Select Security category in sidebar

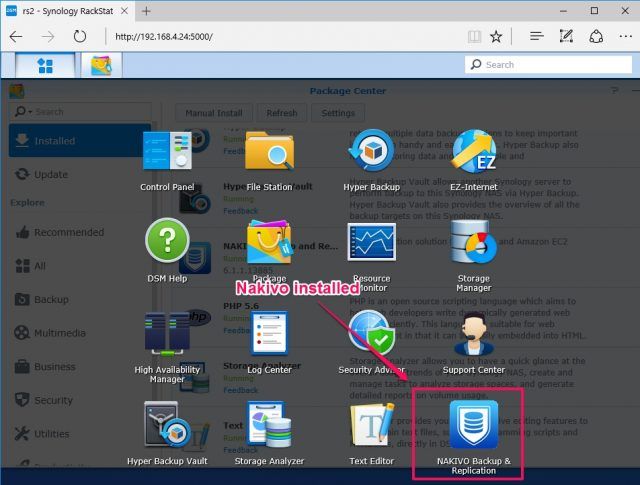(80, 400)
